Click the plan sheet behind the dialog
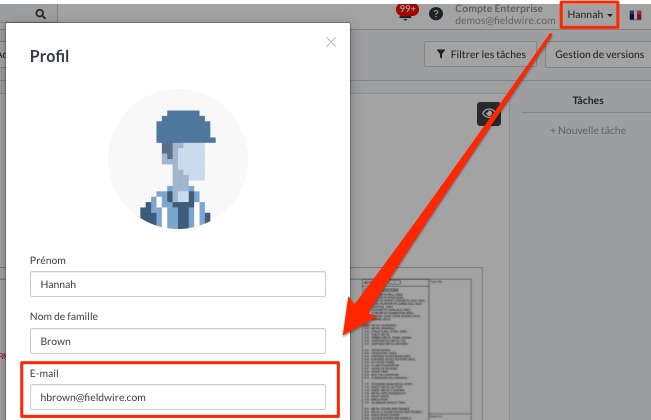Viewport: 651px width, 420px height. [415, 340]
